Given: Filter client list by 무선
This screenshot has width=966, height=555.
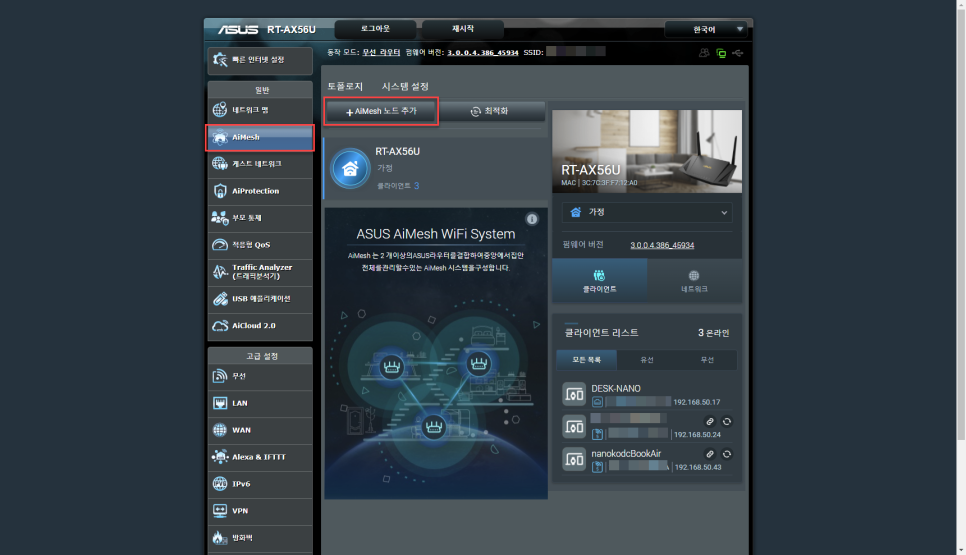Looking at the screenshot, I should click(x=707, y=360).
